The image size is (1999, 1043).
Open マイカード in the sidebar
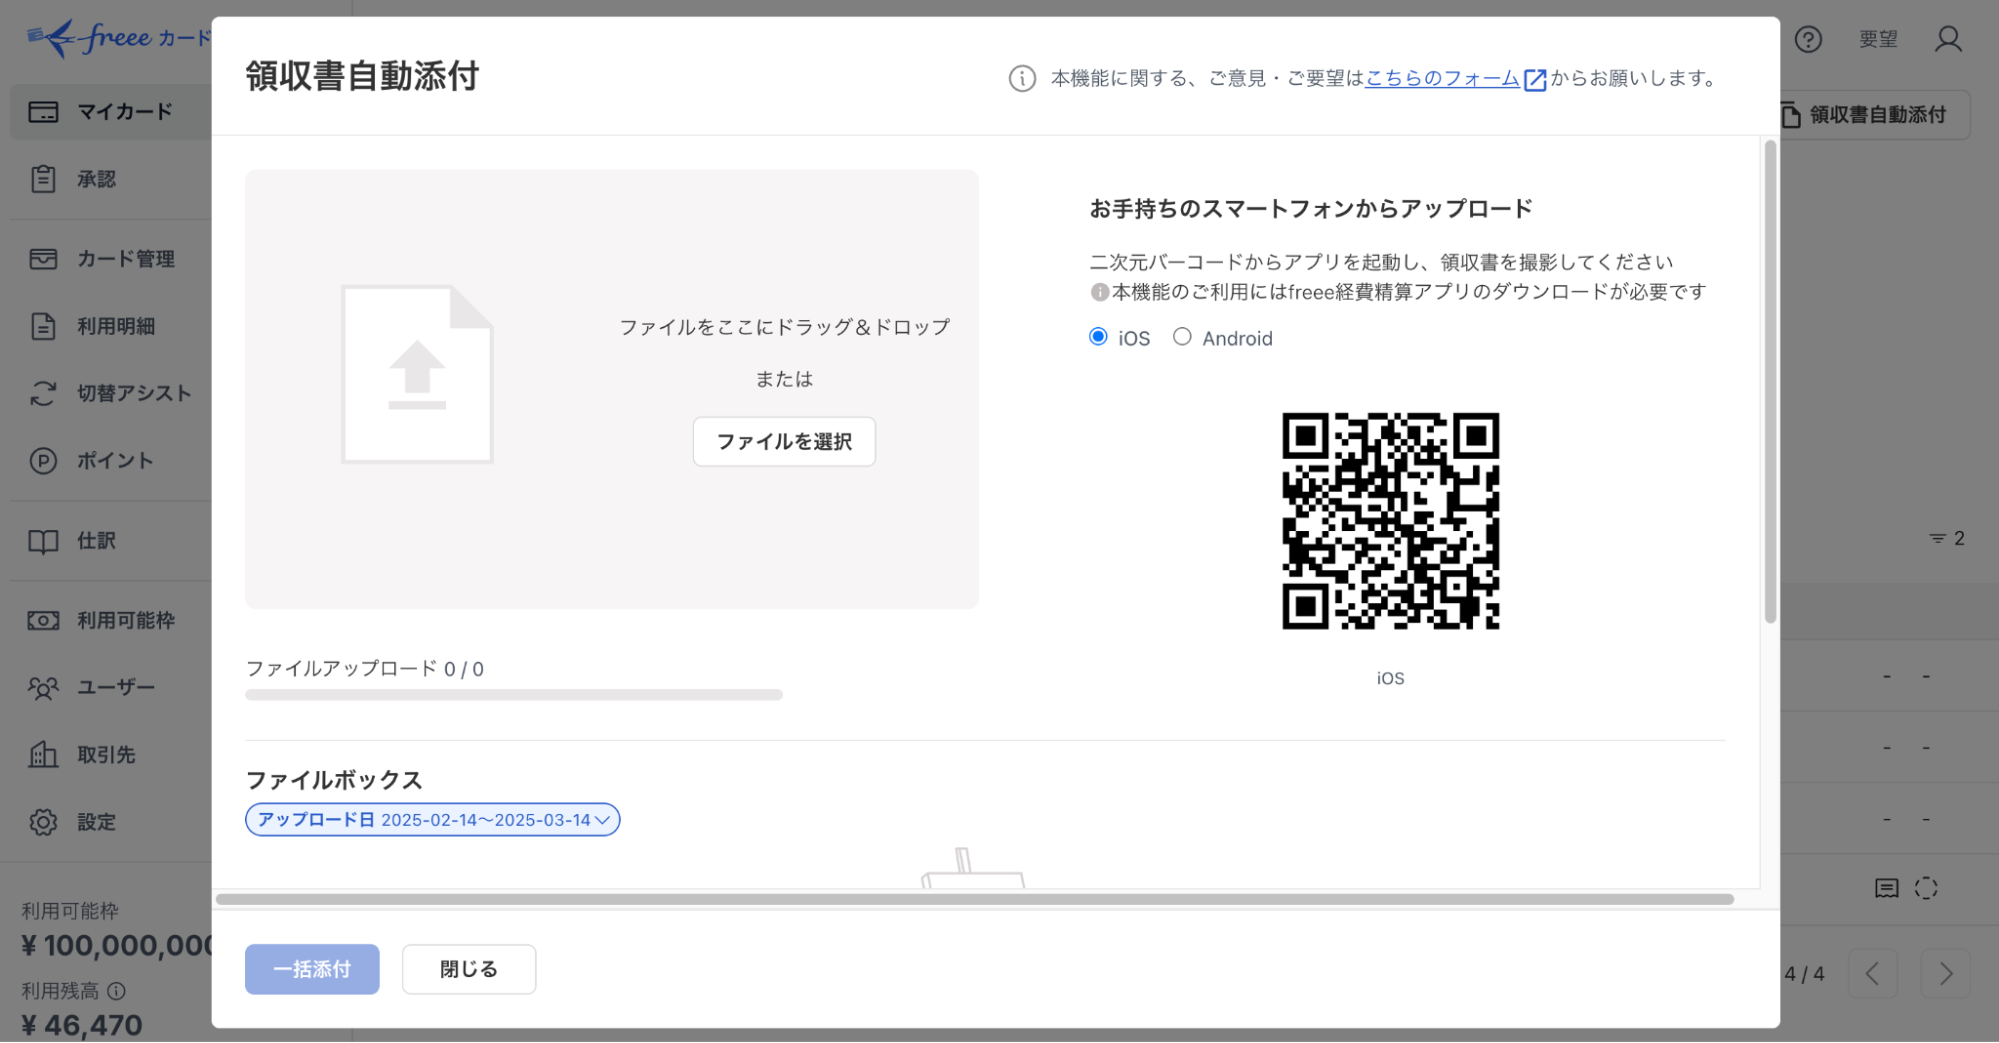point(110,112)
